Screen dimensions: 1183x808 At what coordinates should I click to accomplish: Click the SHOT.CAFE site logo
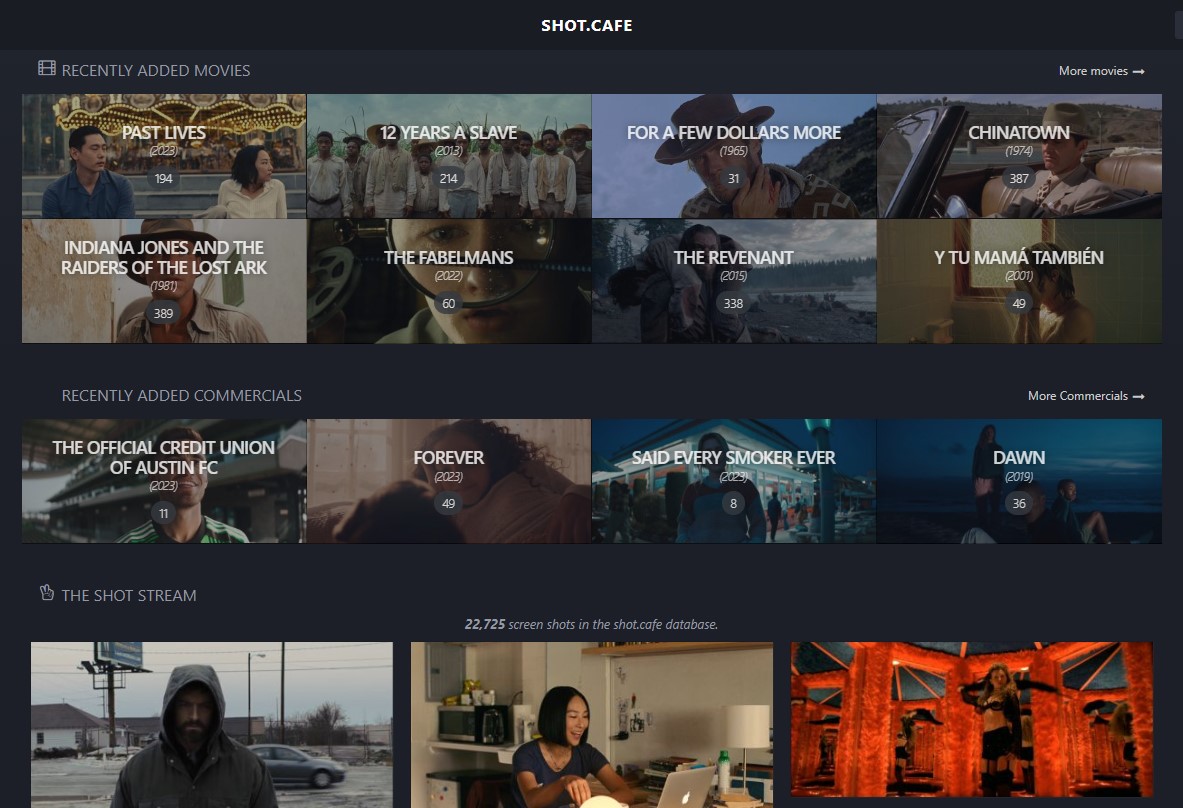586,26
